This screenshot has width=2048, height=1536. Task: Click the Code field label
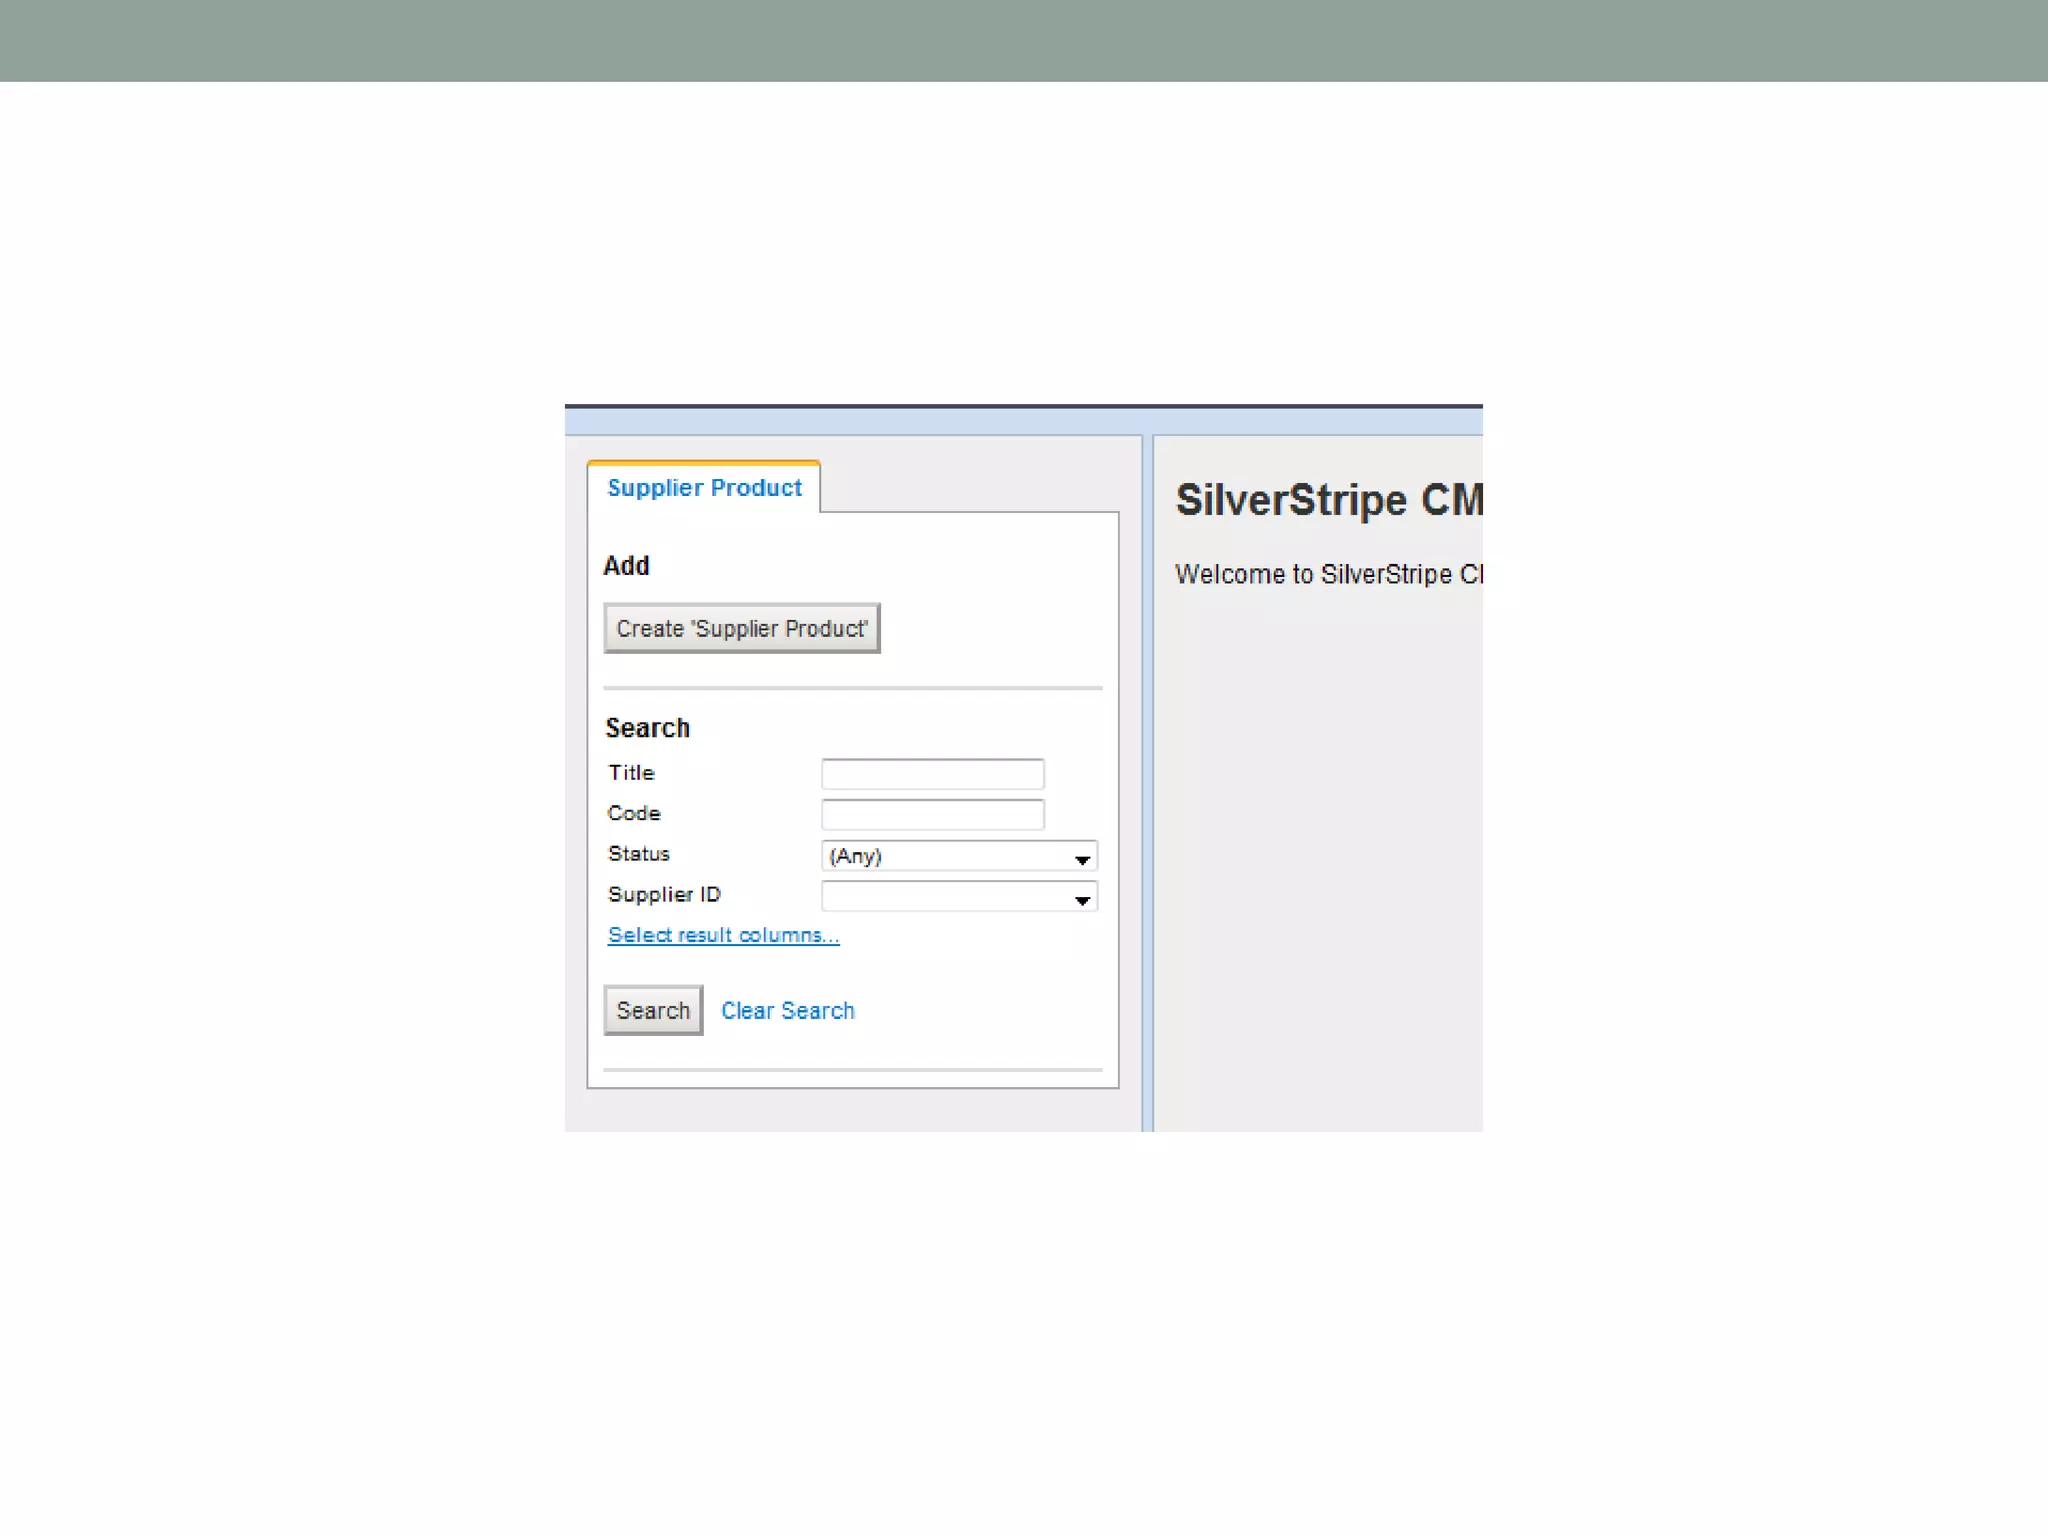click(x=634, y=813)
